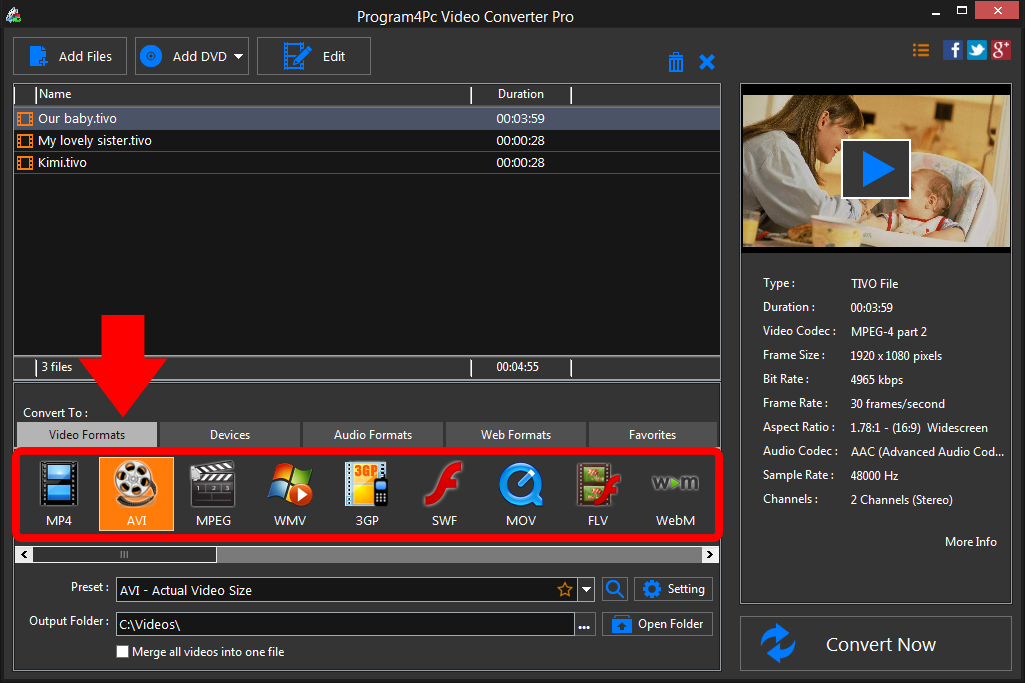The width and height of the screenshot is (1025, 683).
Task: Open the Preset dropdown arrow
Action: click(x=586, y=590)
